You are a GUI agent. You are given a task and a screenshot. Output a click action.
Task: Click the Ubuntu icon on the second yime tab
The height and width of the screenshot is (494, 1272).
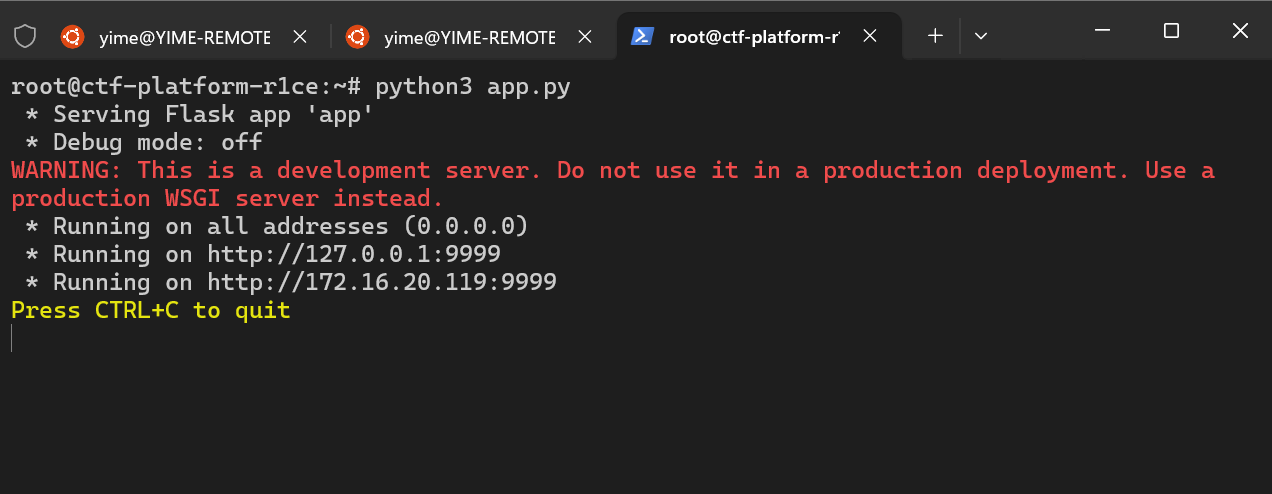(x=357, y=37)
